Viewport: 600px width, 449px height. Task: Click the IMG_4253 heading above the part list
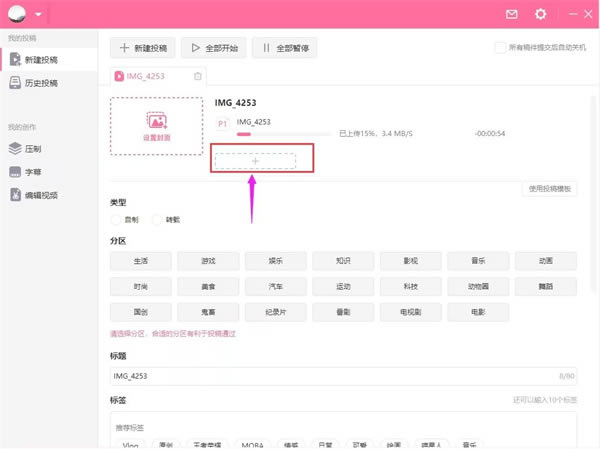click(235, 103)
